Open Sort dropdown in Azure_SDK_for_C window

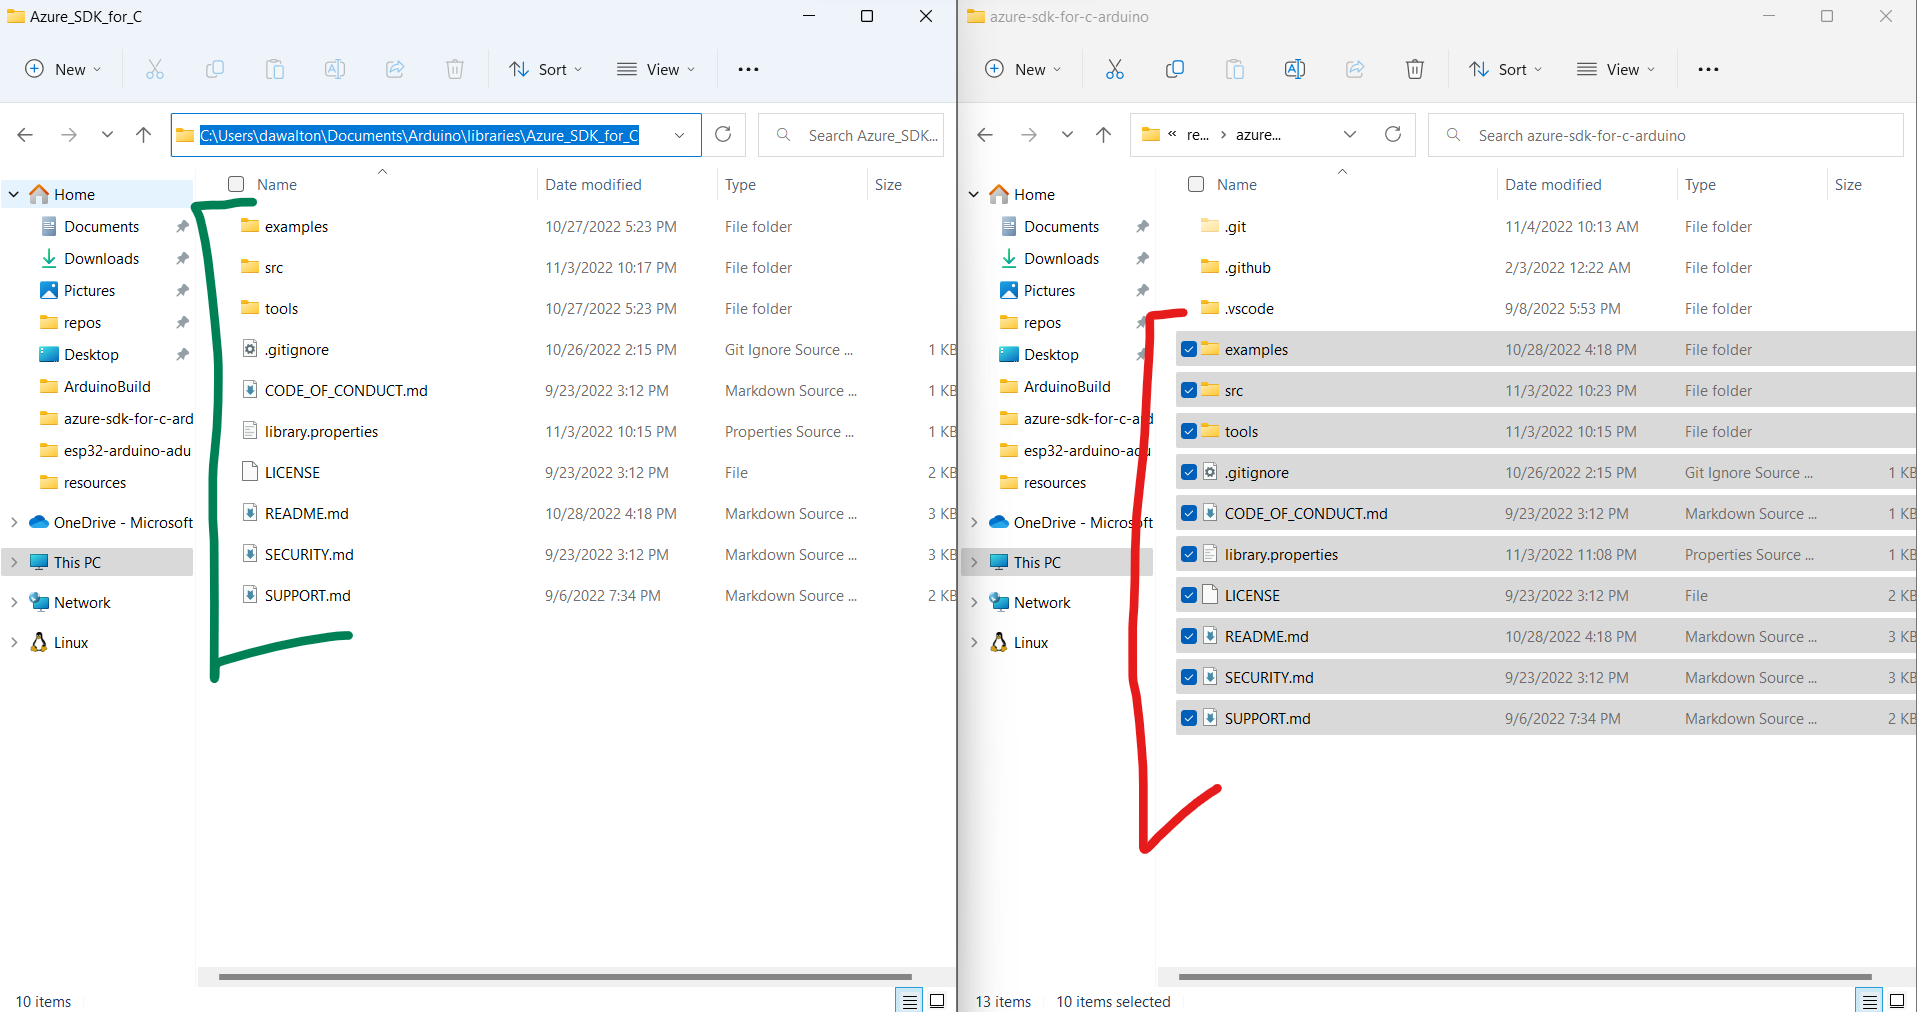tap(545, 69)
